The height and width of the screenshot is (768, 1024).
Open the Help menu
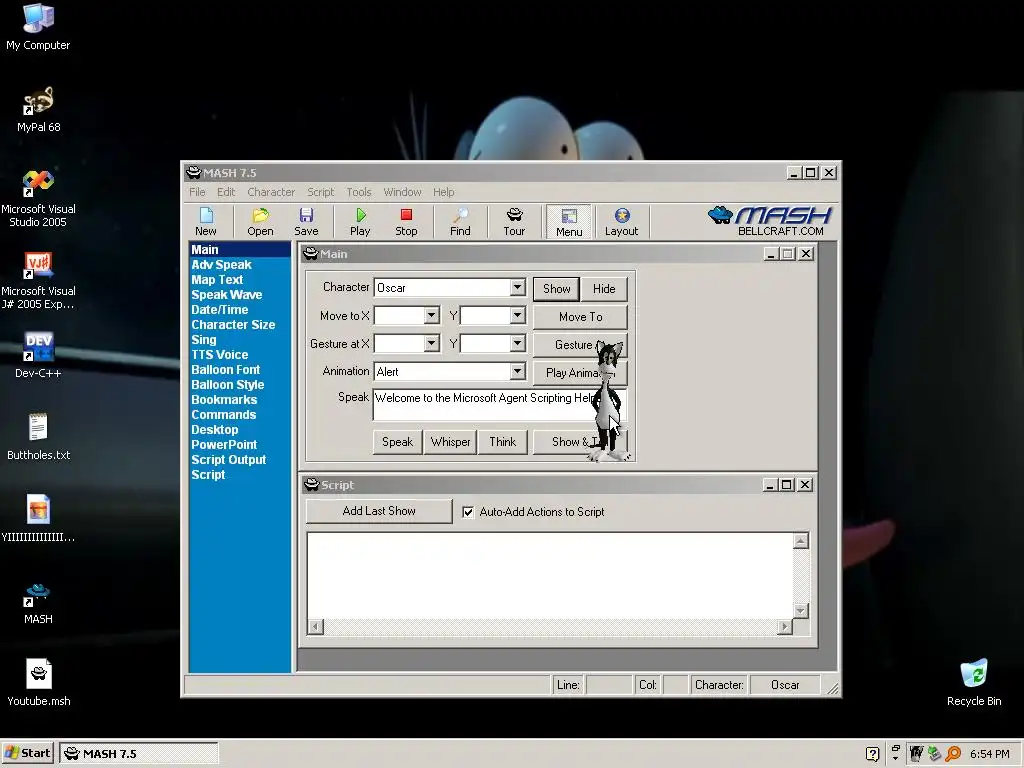[443, 192]
